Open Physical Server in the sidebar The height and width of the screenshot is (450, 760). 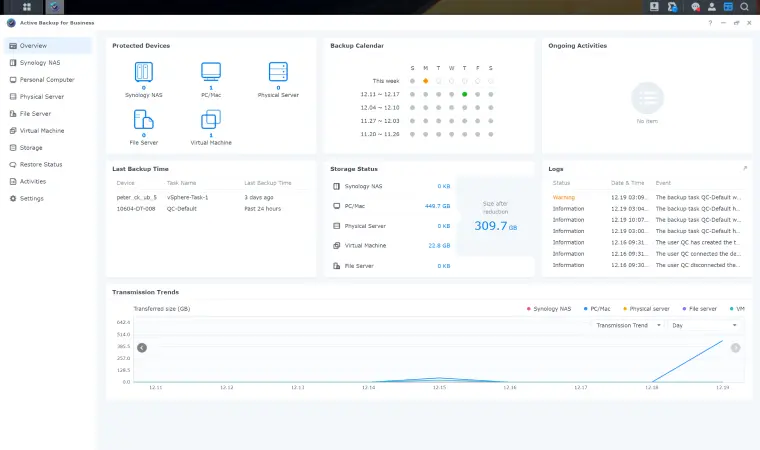click(48, 96)
